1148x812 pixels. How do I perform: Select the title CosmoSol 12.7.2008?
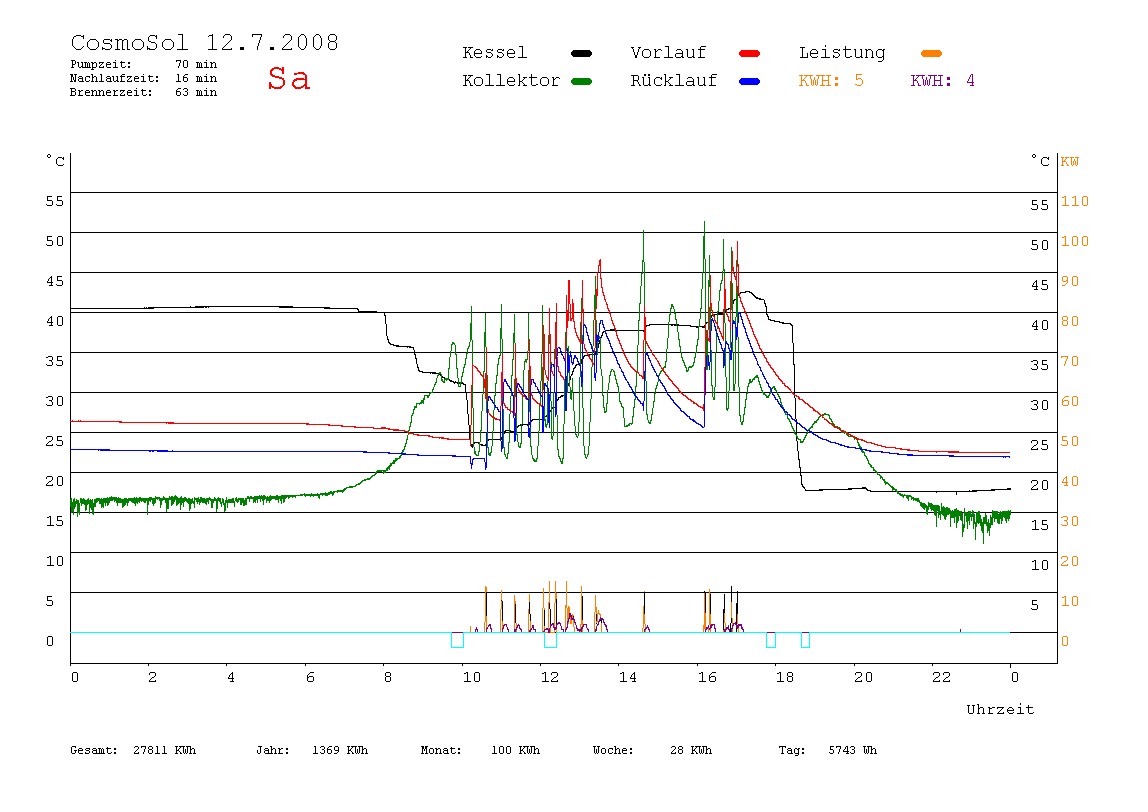(x=205, y=42)
